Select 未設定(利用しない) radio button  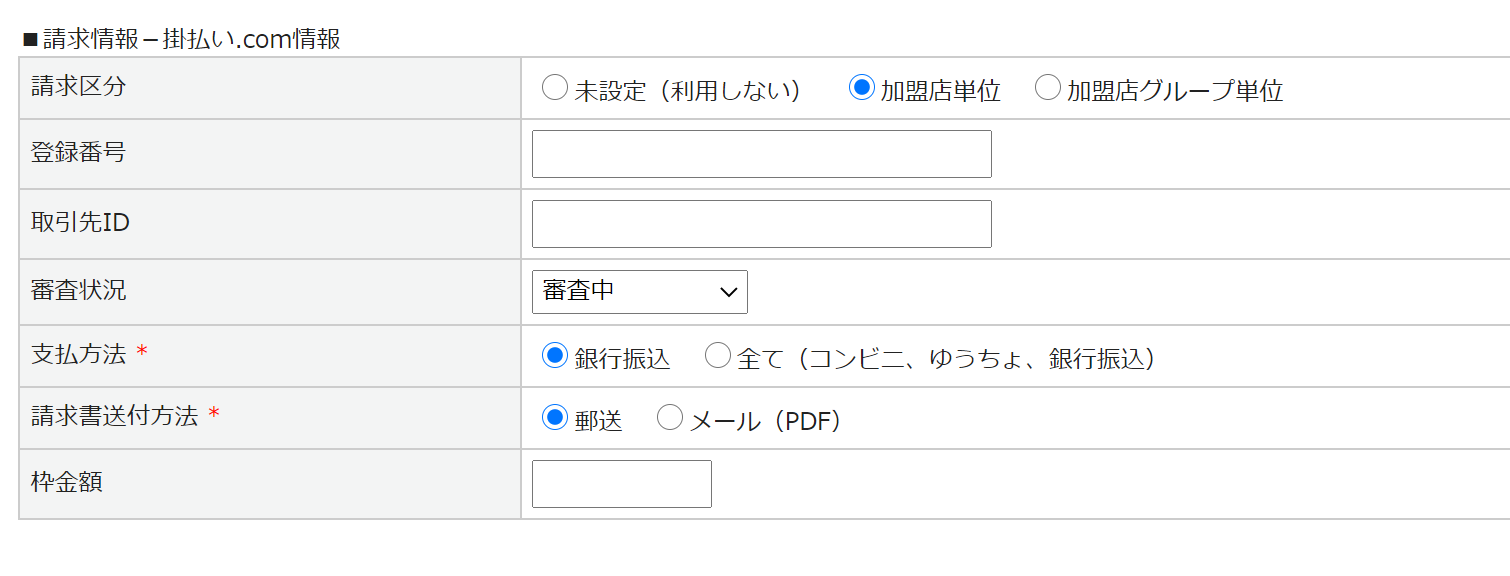click(x=554, y=89)
